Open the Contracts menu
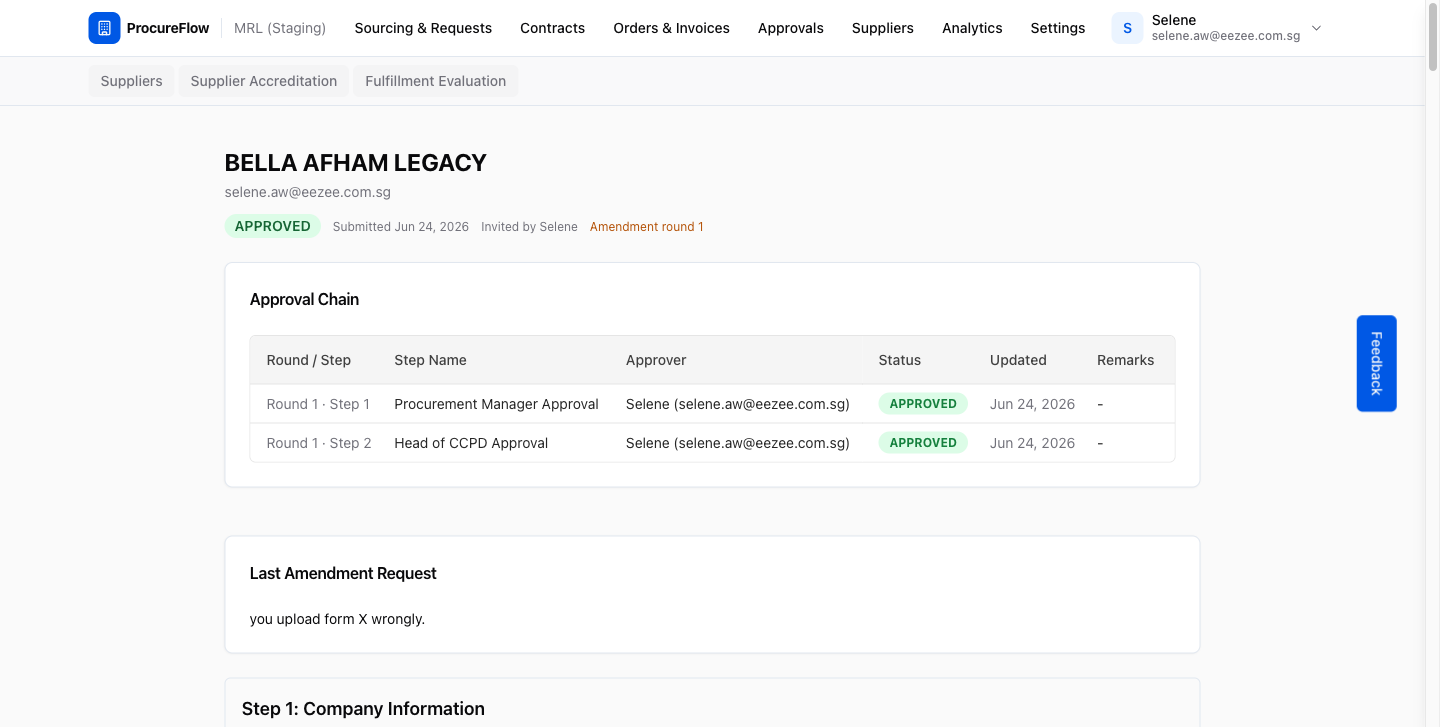 tap(552, 28)
